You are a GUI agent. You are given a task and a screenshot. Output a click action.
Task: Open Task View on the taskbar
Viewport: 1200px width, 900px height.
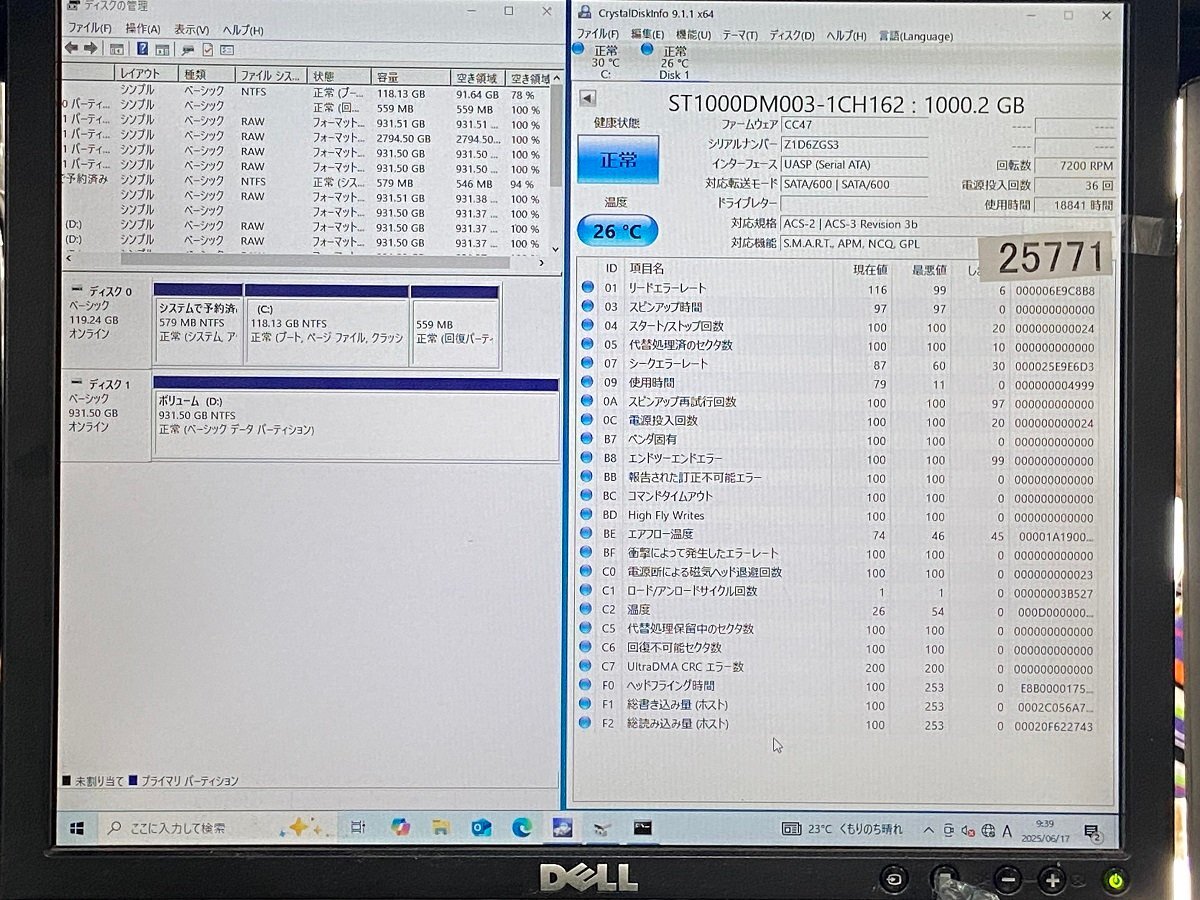357,827
